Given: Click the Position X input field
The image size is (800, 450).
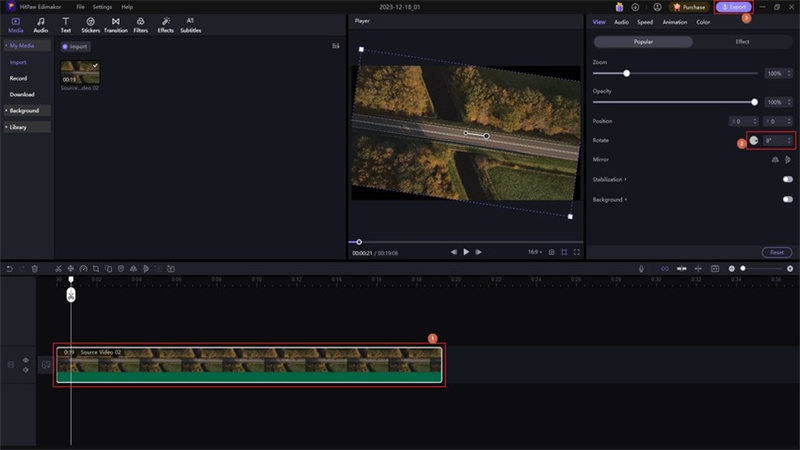Looking at the screenshot, I should tap(743, 121).
